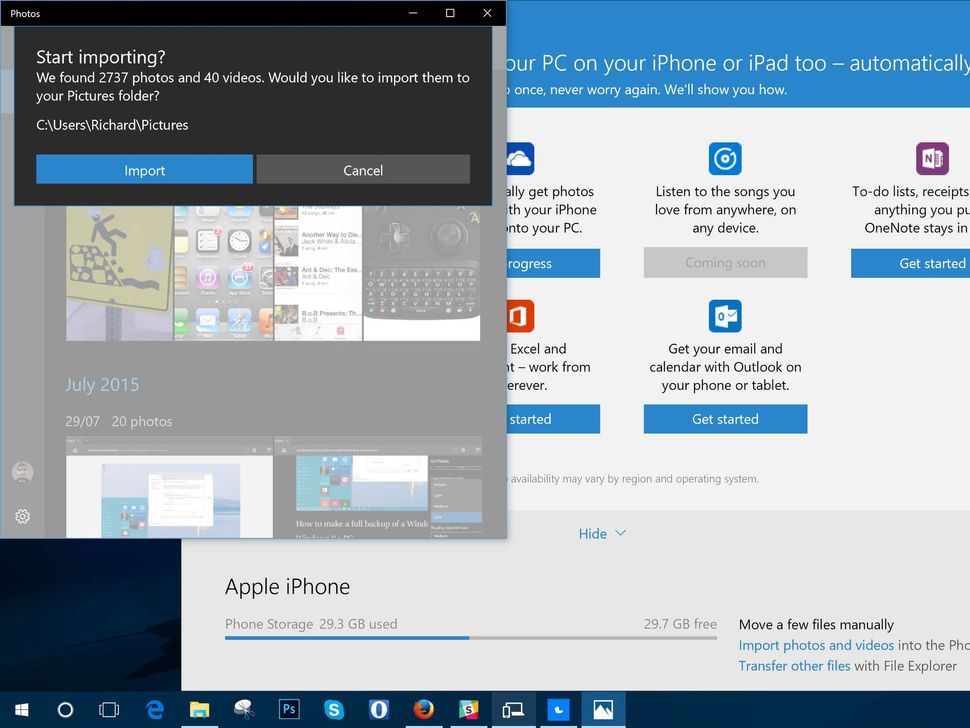Click the Photos app icon on the taskbar
Image resolution: width=970 pixels, height=728 pixels.
[x=602, y=709]
